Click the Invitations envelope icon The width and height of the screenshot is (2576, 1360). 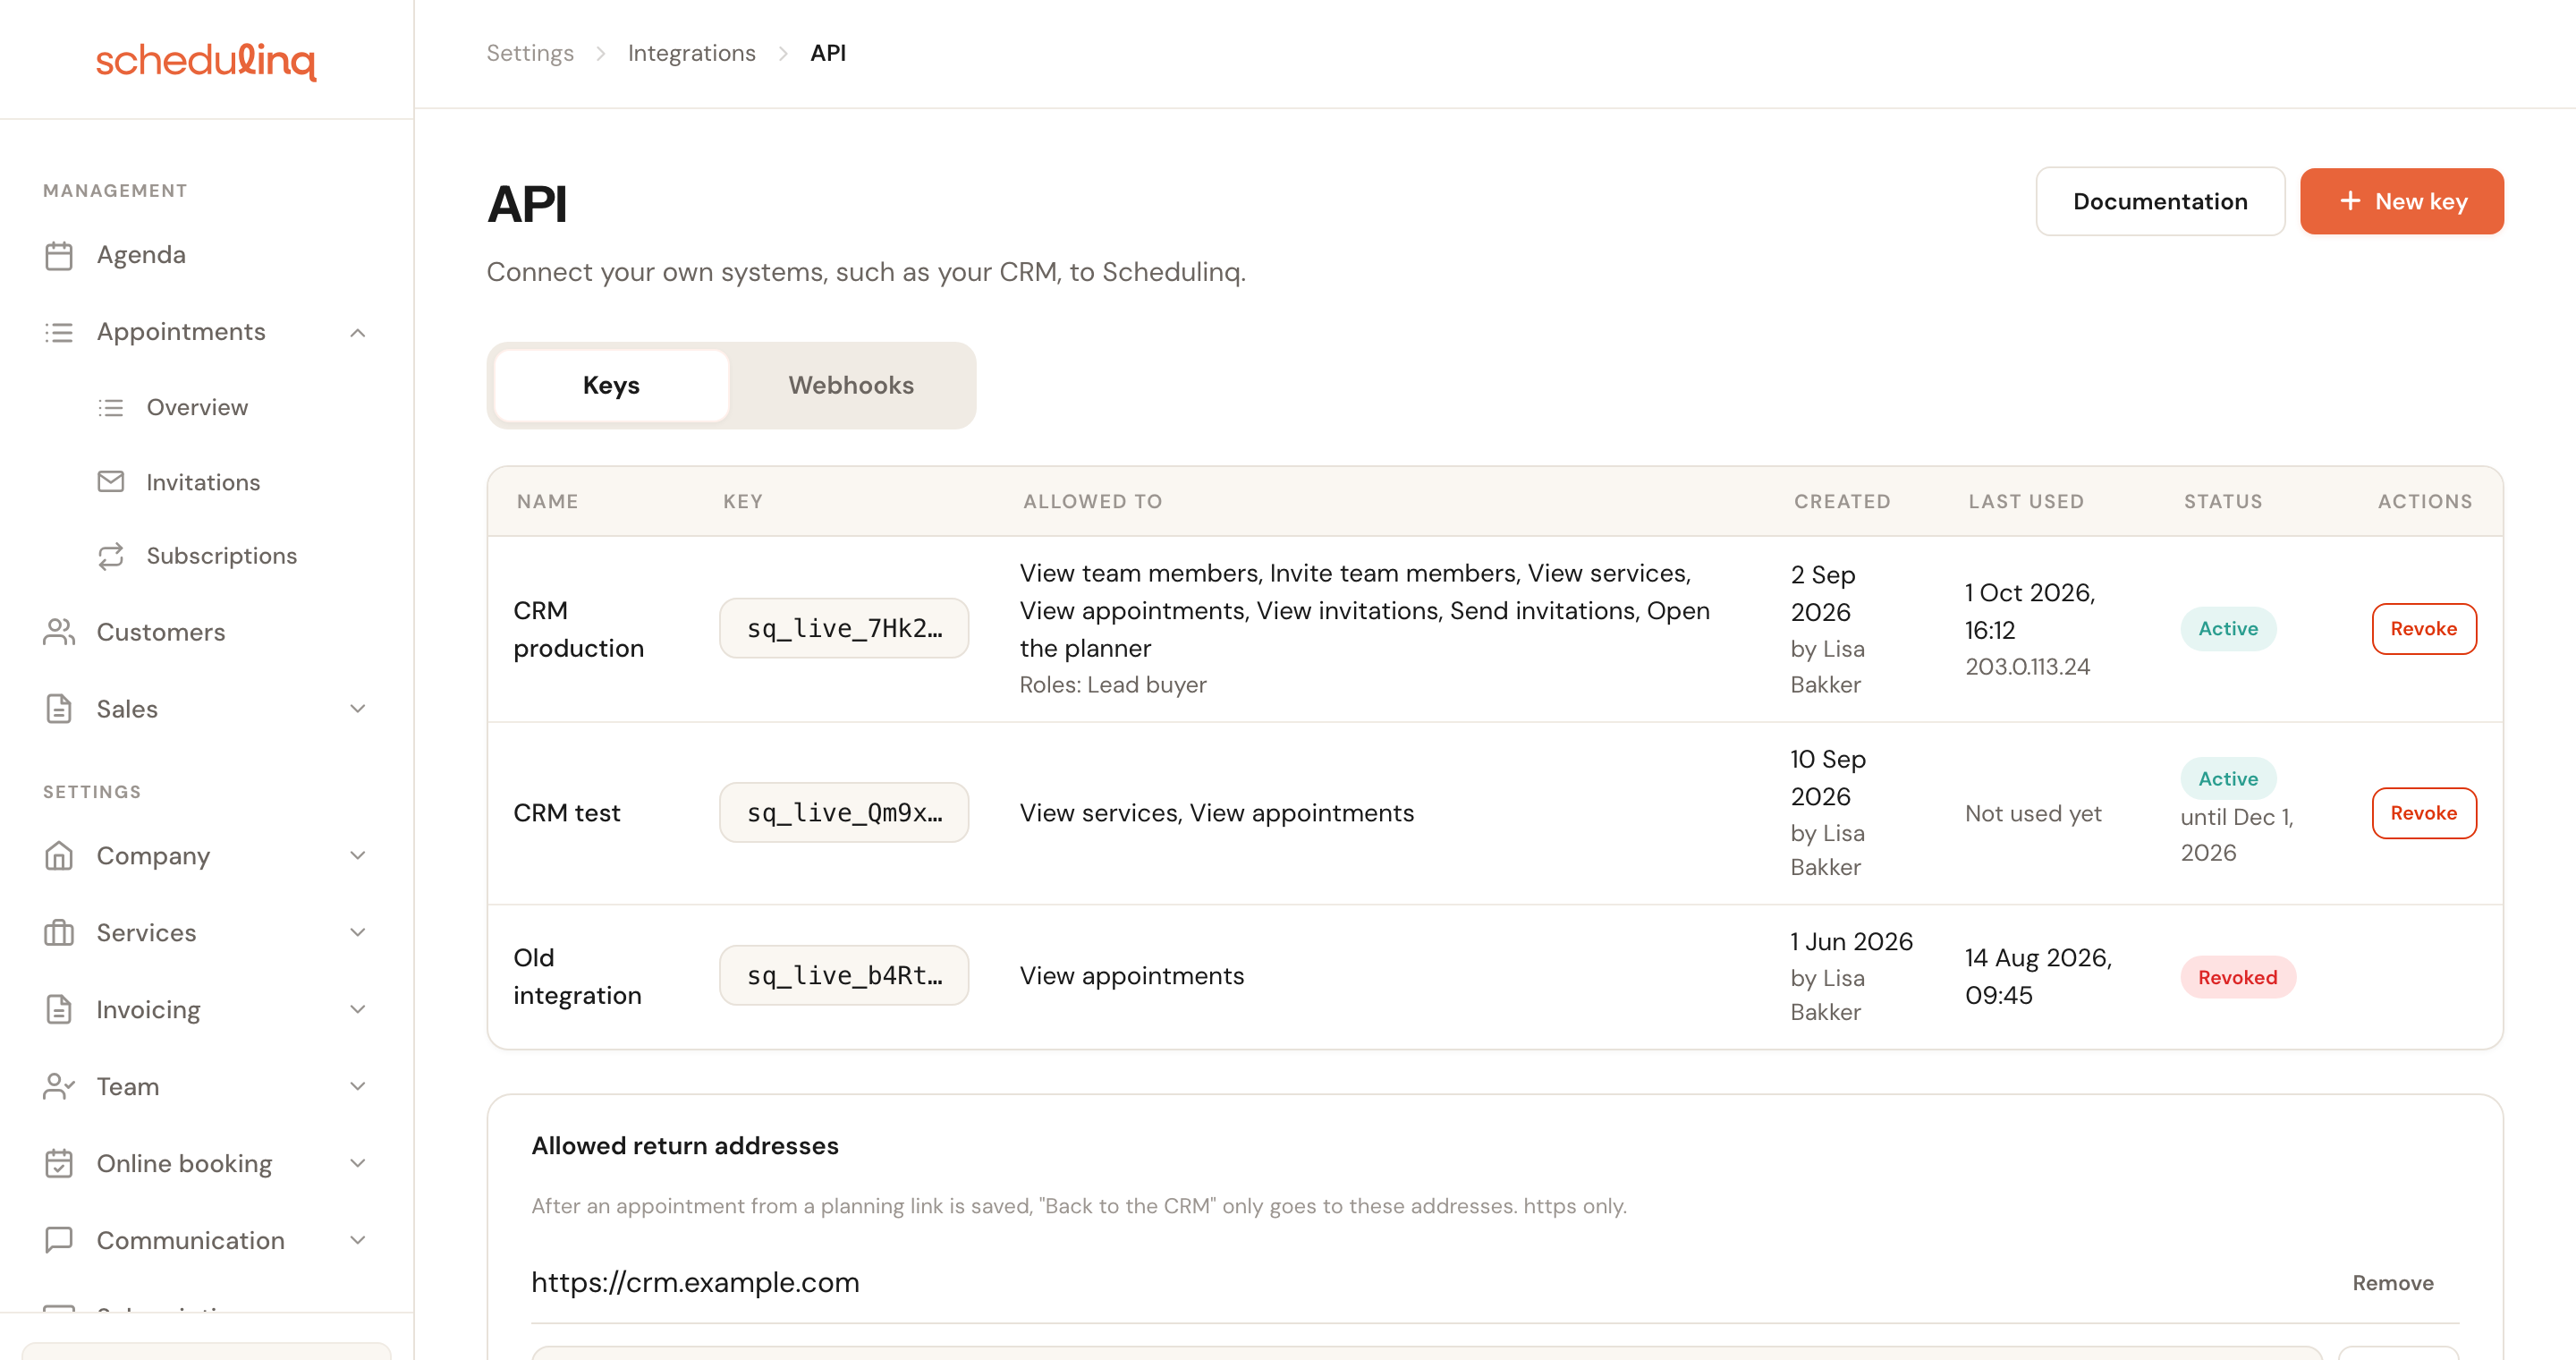coord(111,482)
